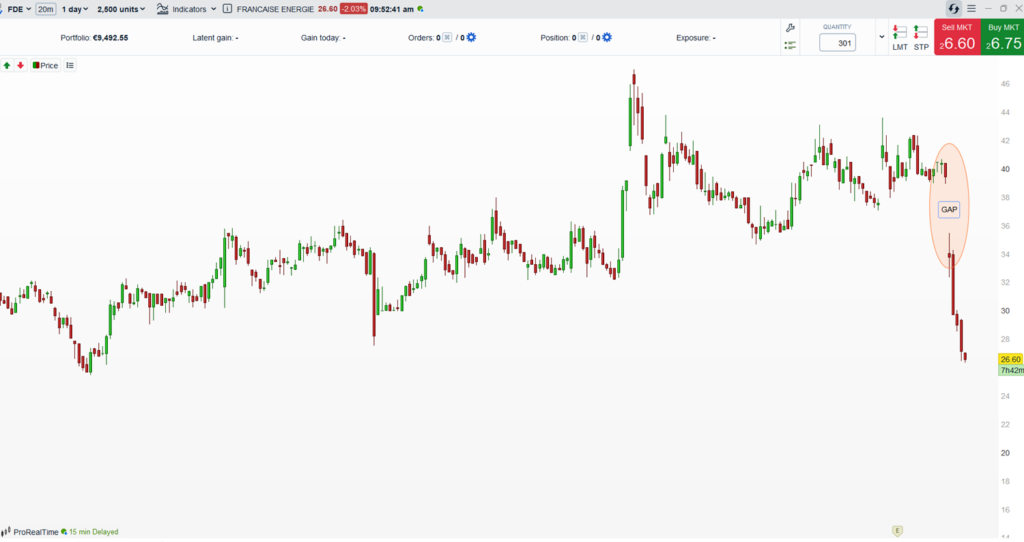Open the hamburger main menu
Viewport: 1024px width, 542px height.
point(972,8)
